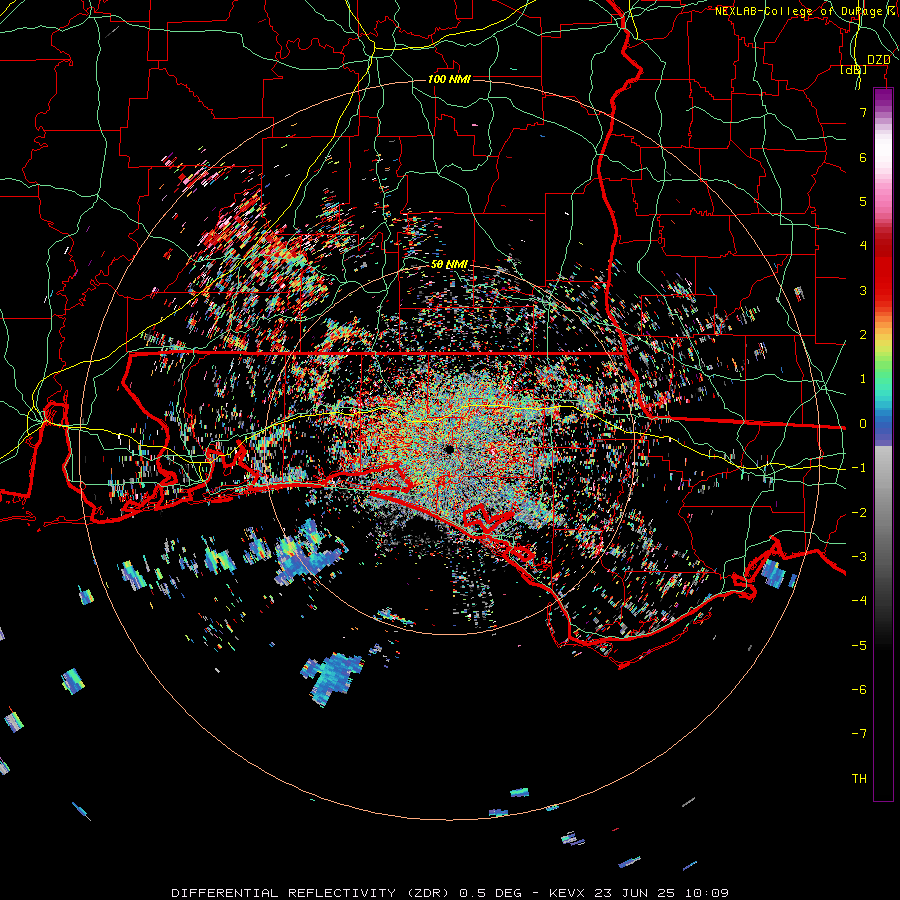The width and height of the screenshot is (900, 900).
Task: Click the -1 value on the color scale
Action: point(859,468)
